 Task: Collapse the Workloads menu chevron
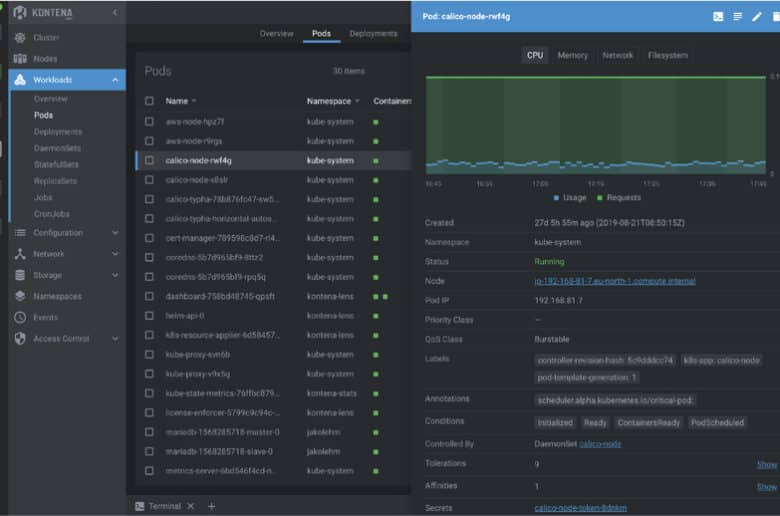[x=115, y=80]
